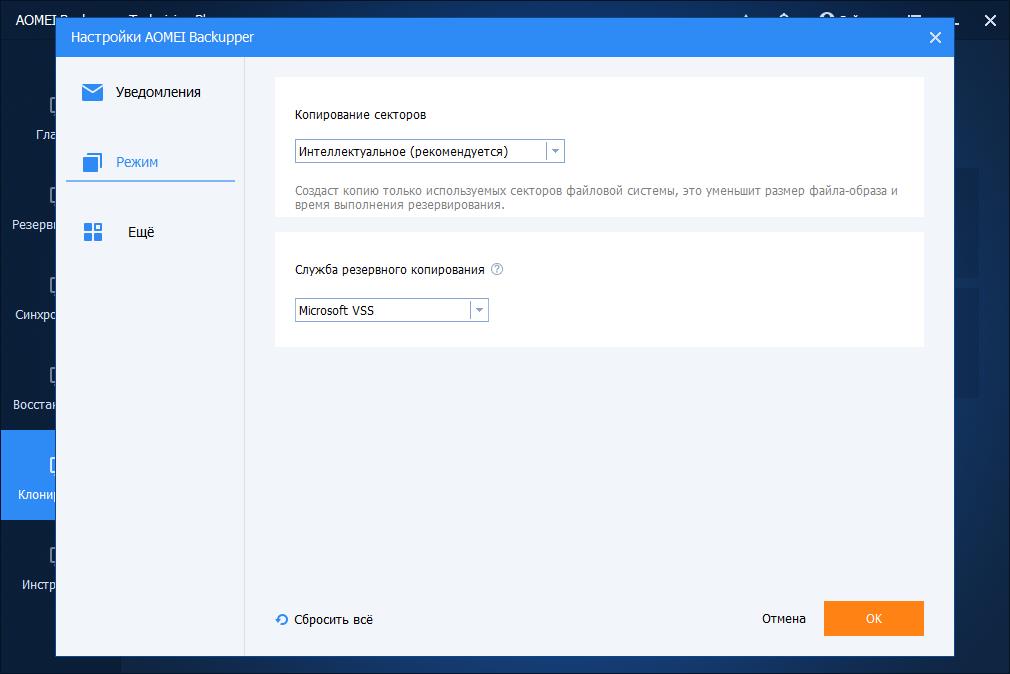1010x674 pixels.
Task: Select the Режим tab label
Action: (x=137, y=162)
